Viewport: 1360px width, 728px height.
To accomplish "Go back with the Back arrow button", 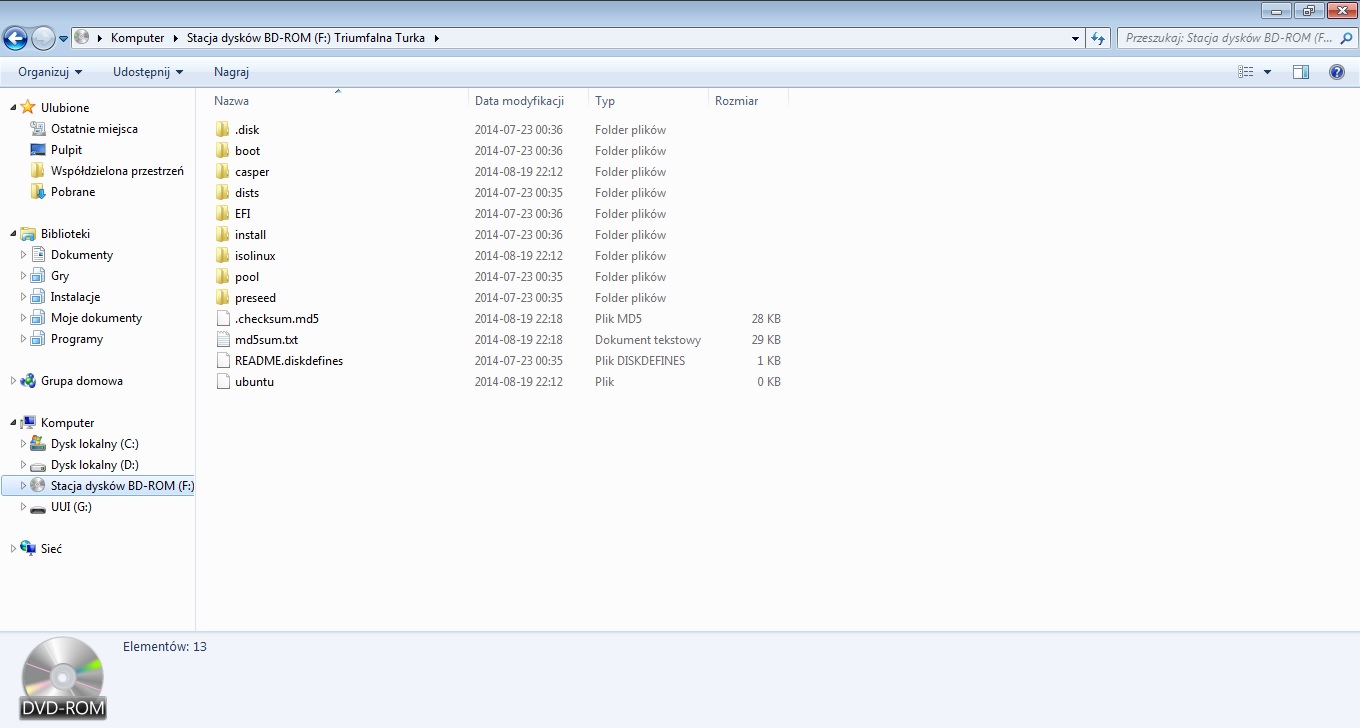I will (15, 38).
